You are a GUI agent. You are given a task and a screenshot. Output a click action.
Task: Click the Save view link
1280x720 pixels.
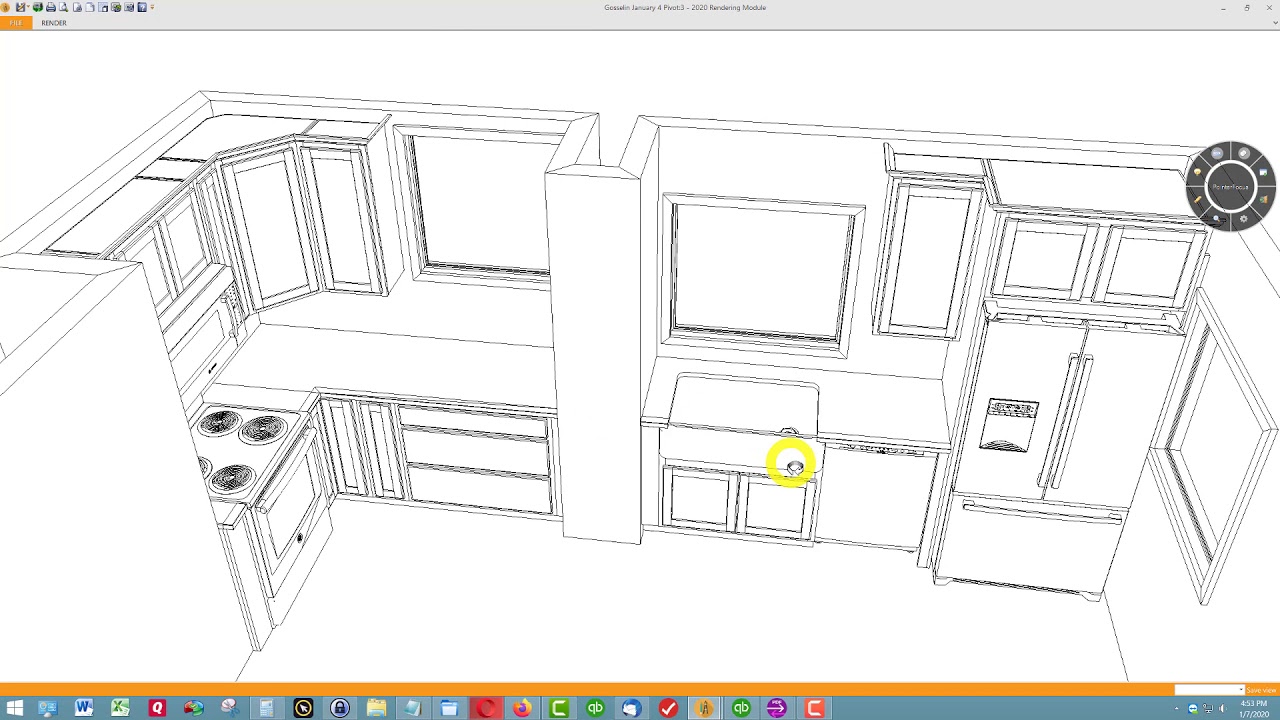[1261, 690]
